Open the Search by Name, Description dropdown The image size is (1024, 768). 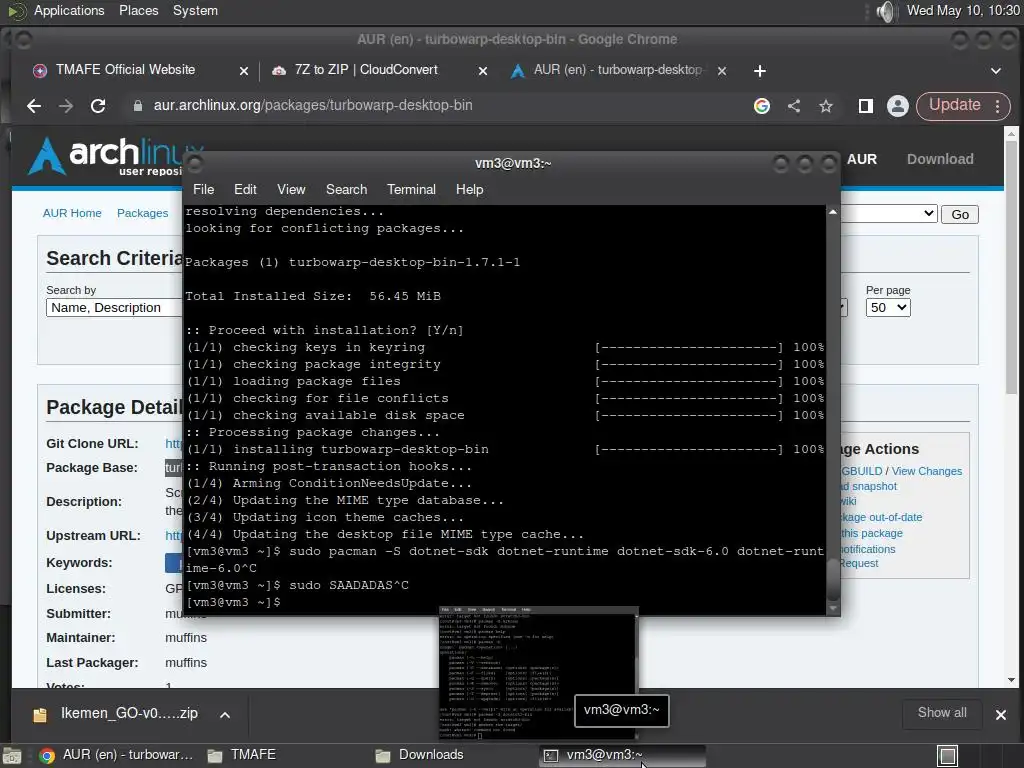point(114,308)
